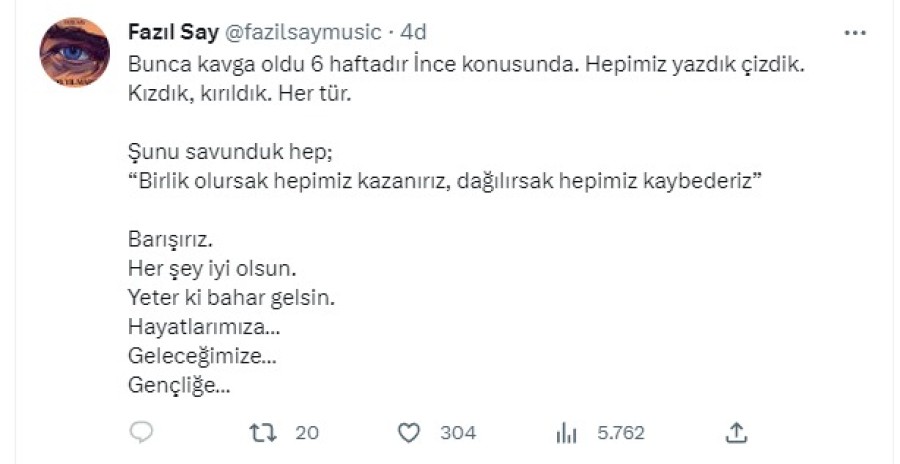Click the share upload arrow icon
This screenshot has width=900, height=464.
point(736,432)
